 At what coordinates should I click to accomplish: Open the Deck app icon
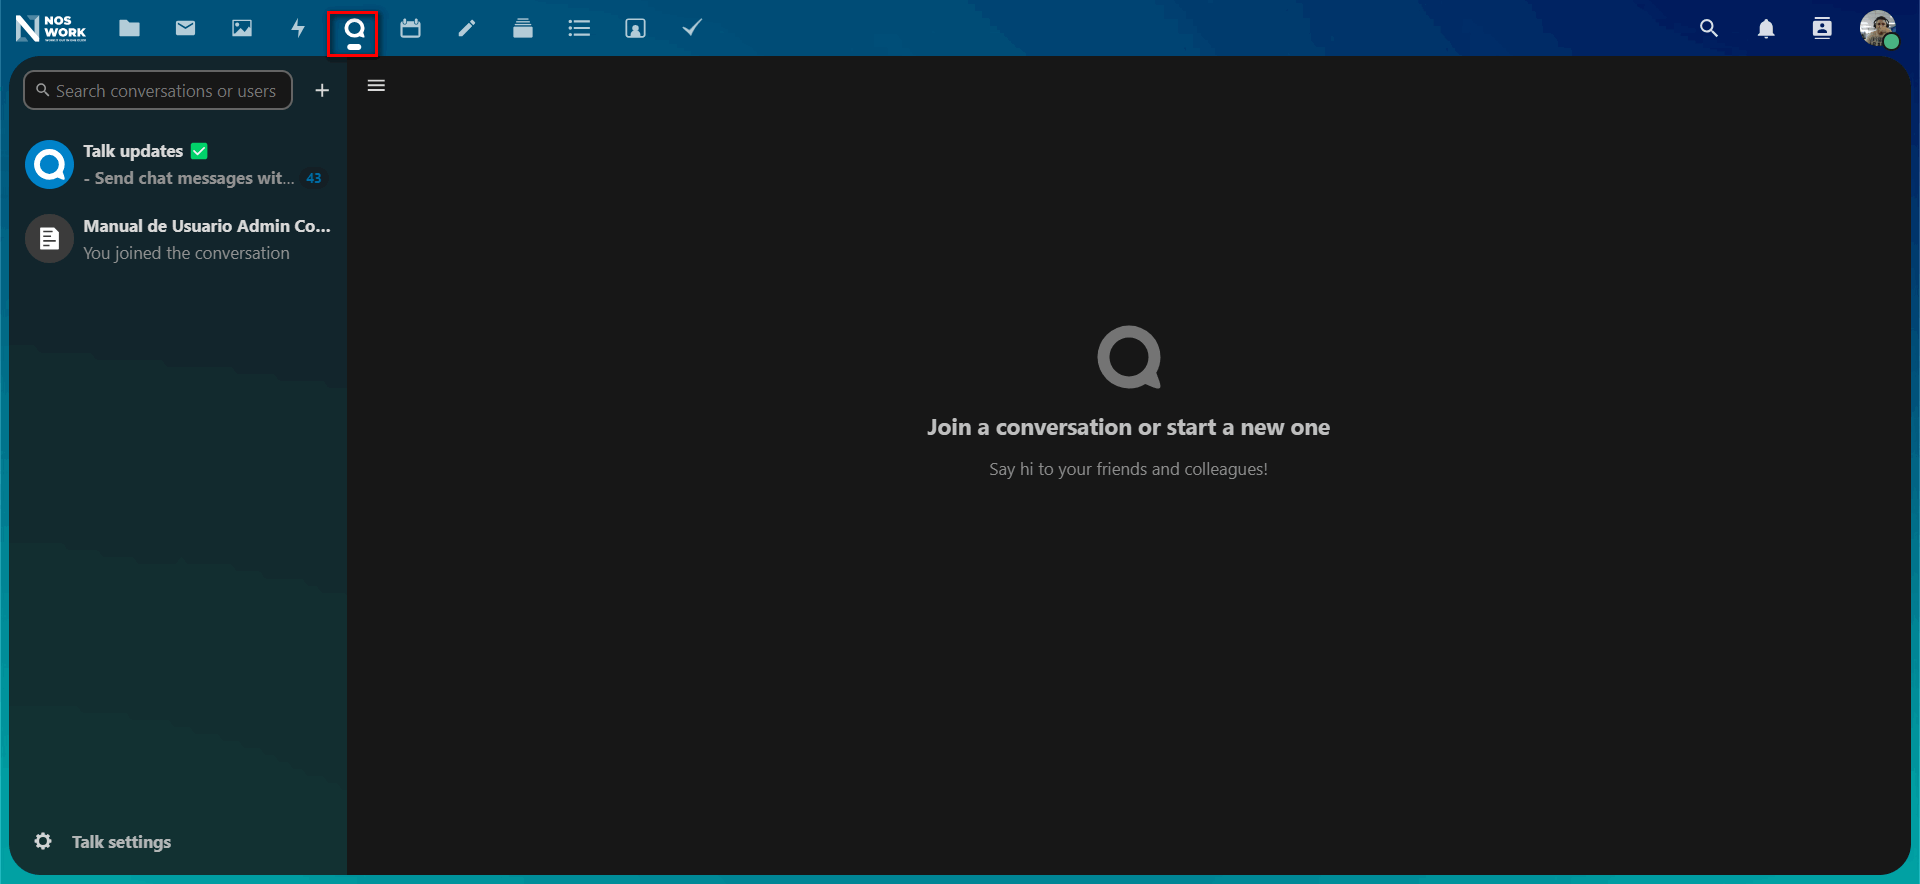tap(523, 28)
